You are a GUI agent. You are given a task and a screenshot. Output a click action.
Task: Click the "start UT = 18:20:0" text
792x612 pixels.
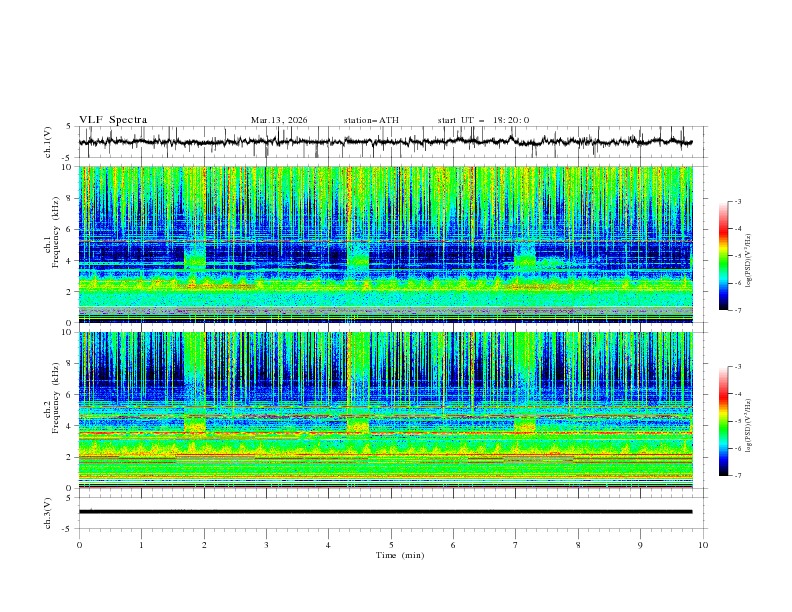tap(483, 120)
